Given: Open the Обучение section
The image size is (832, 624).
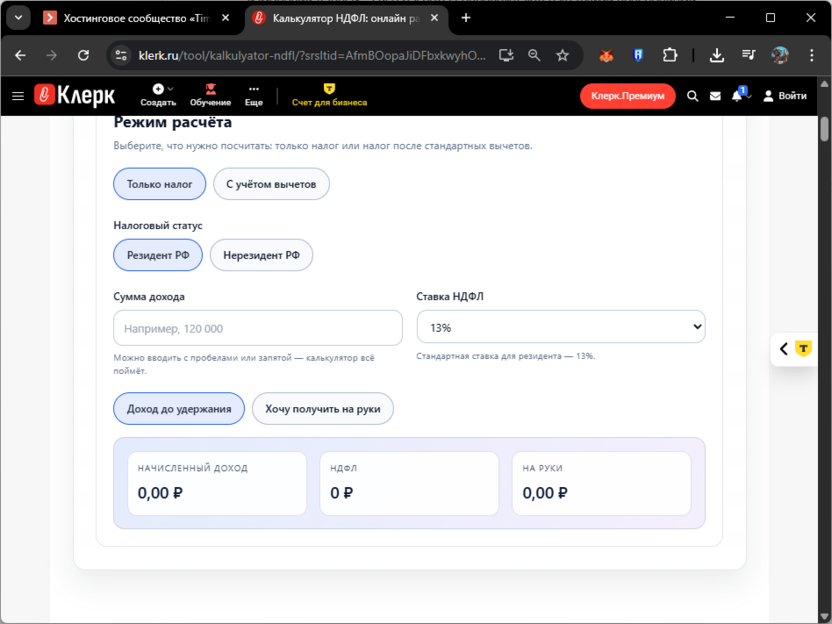Looking at the screenshot, I should pyautogui.click(x=210, y=96).
